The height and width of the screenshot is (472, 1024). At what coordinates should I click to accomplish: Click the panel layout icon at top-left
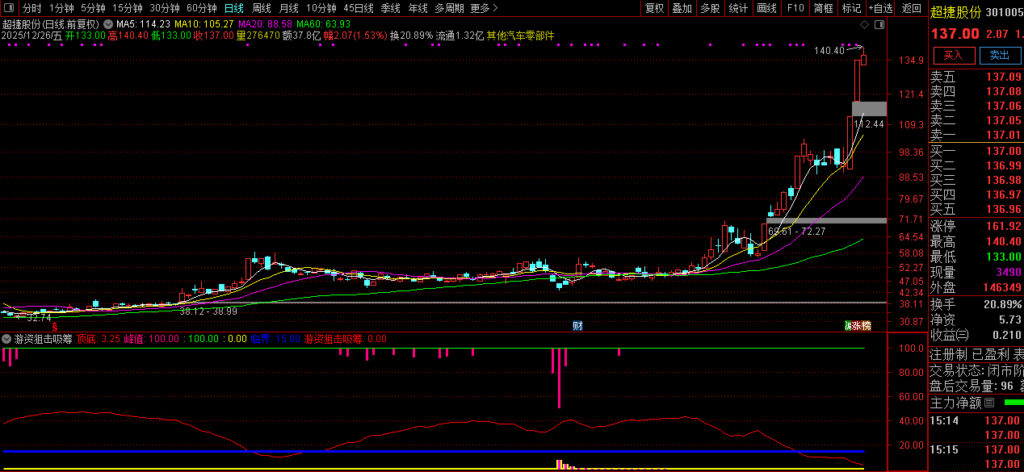(8, 8)
